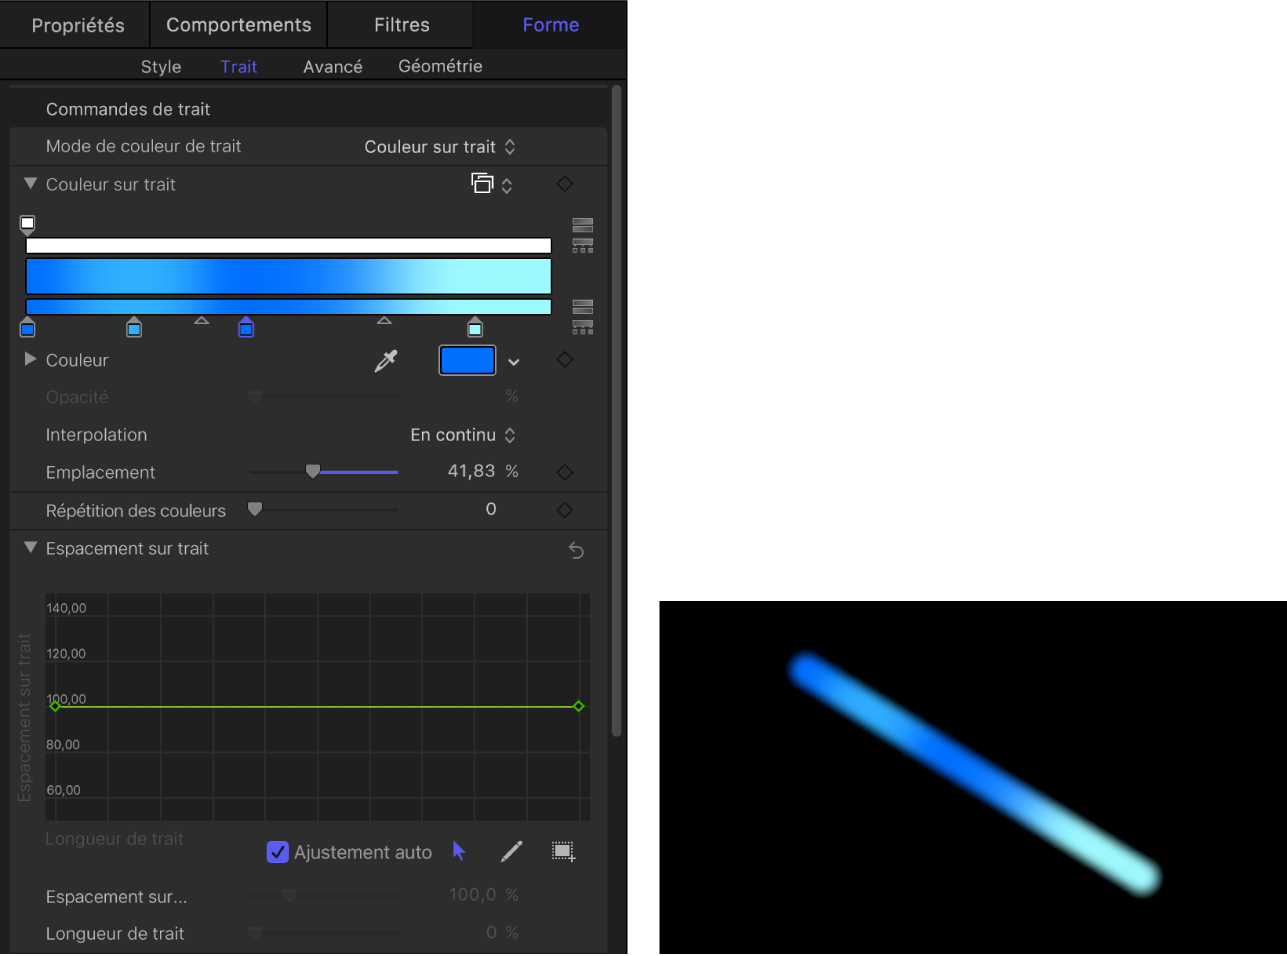The image size is (1287, 956).
Task: Click the 140,00 graph axis label
Action: [66, 608]
